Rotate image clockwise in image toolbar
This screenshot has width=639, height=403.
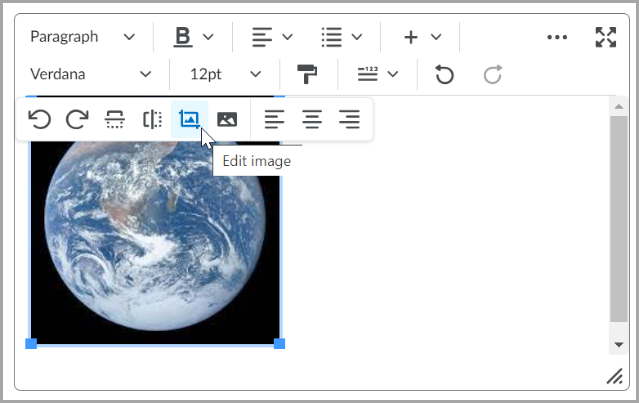(x=77, y=119)
